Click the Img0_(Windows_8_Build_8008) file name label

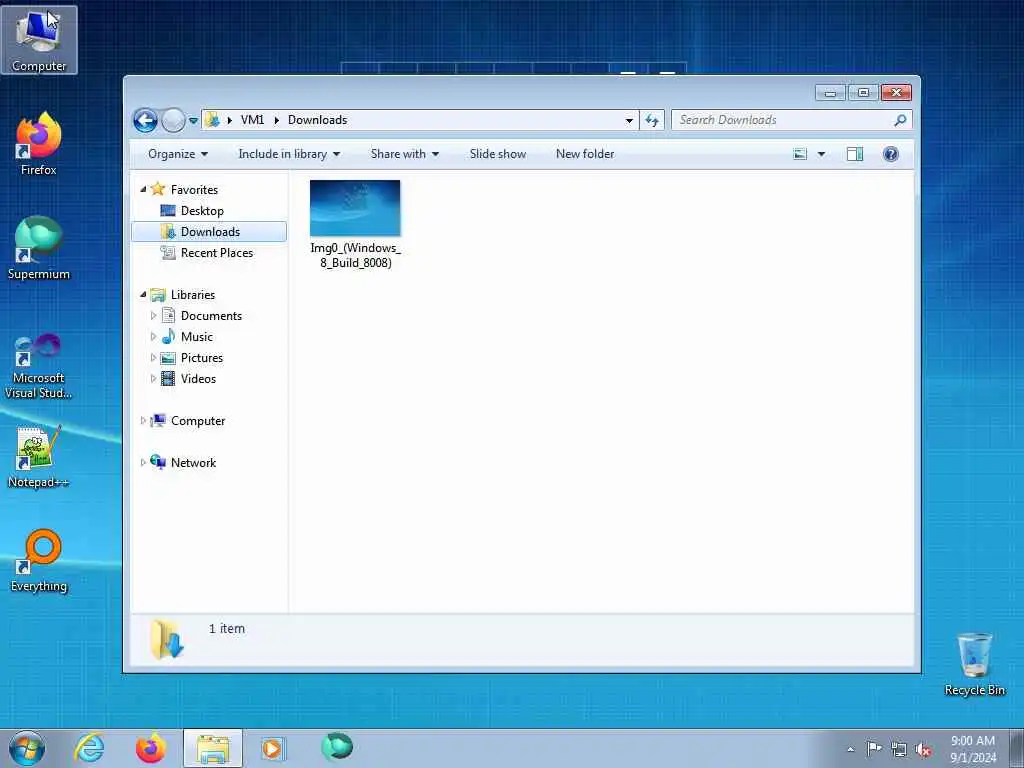click(355, 255)
